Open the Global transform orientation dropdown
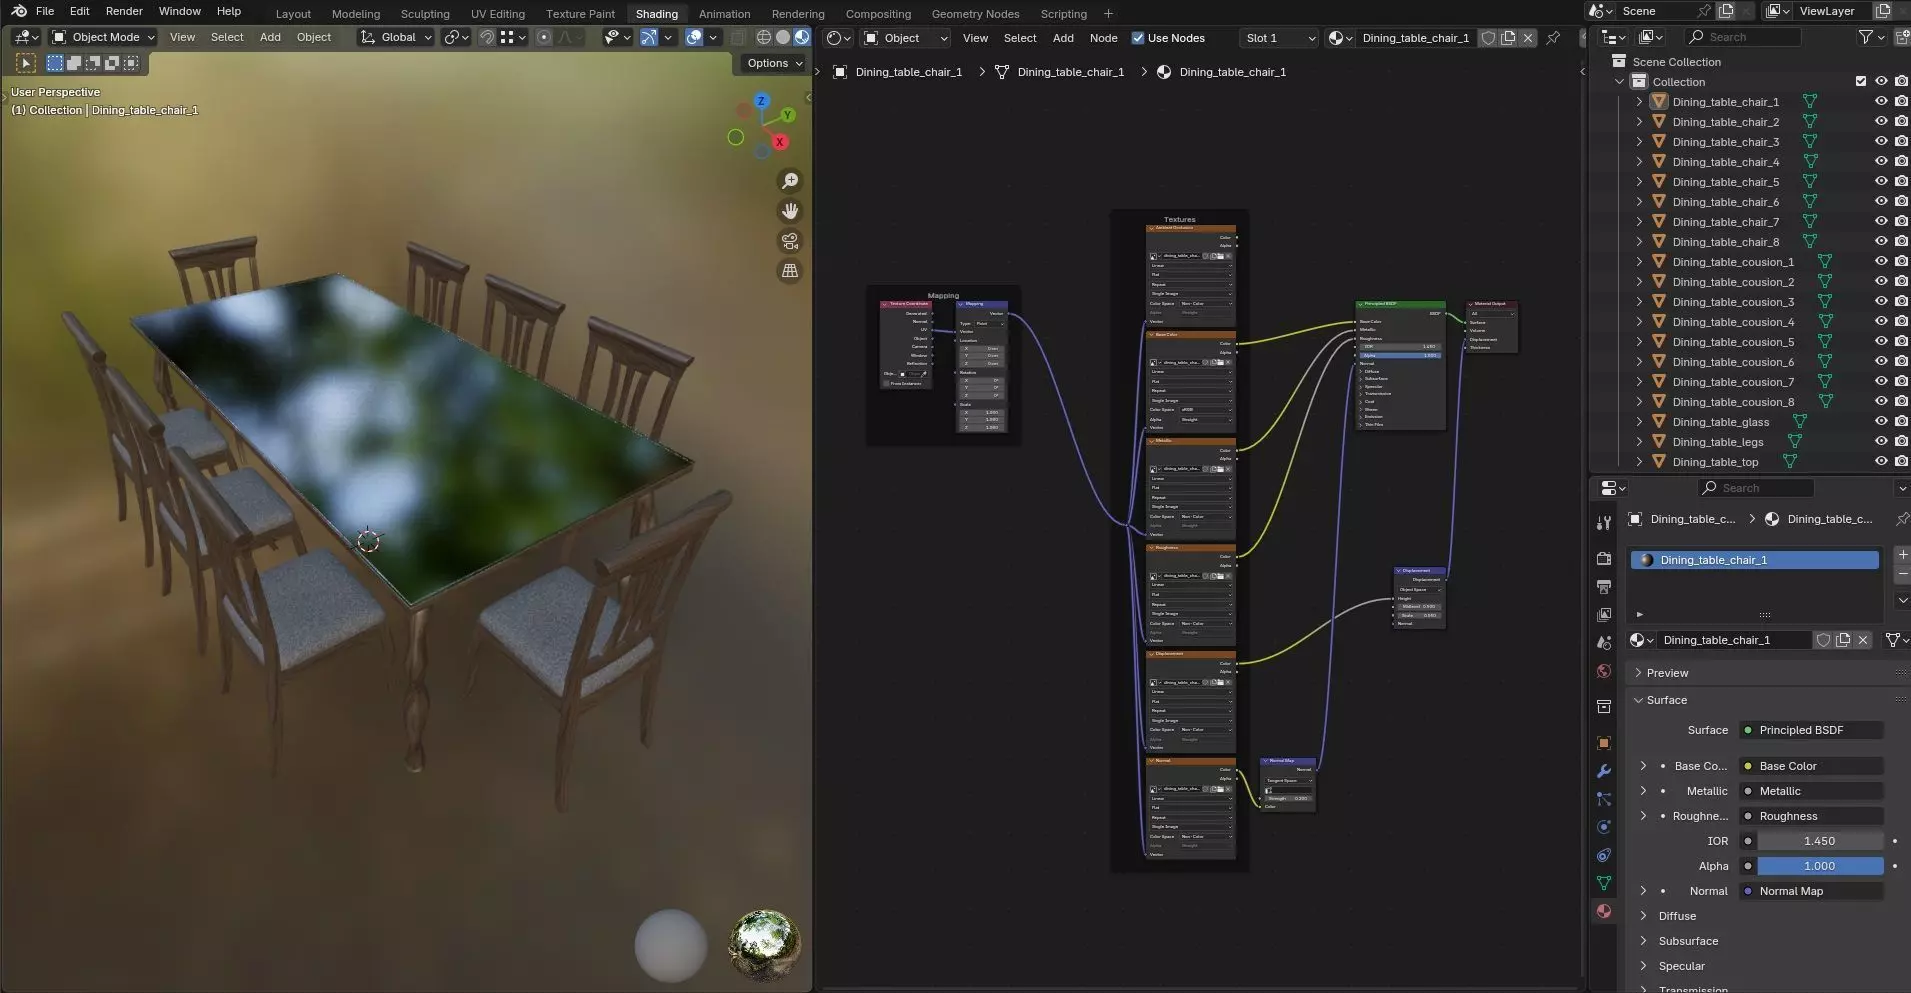This screenshot has width=1911, height=993. [x=397, y=38]
